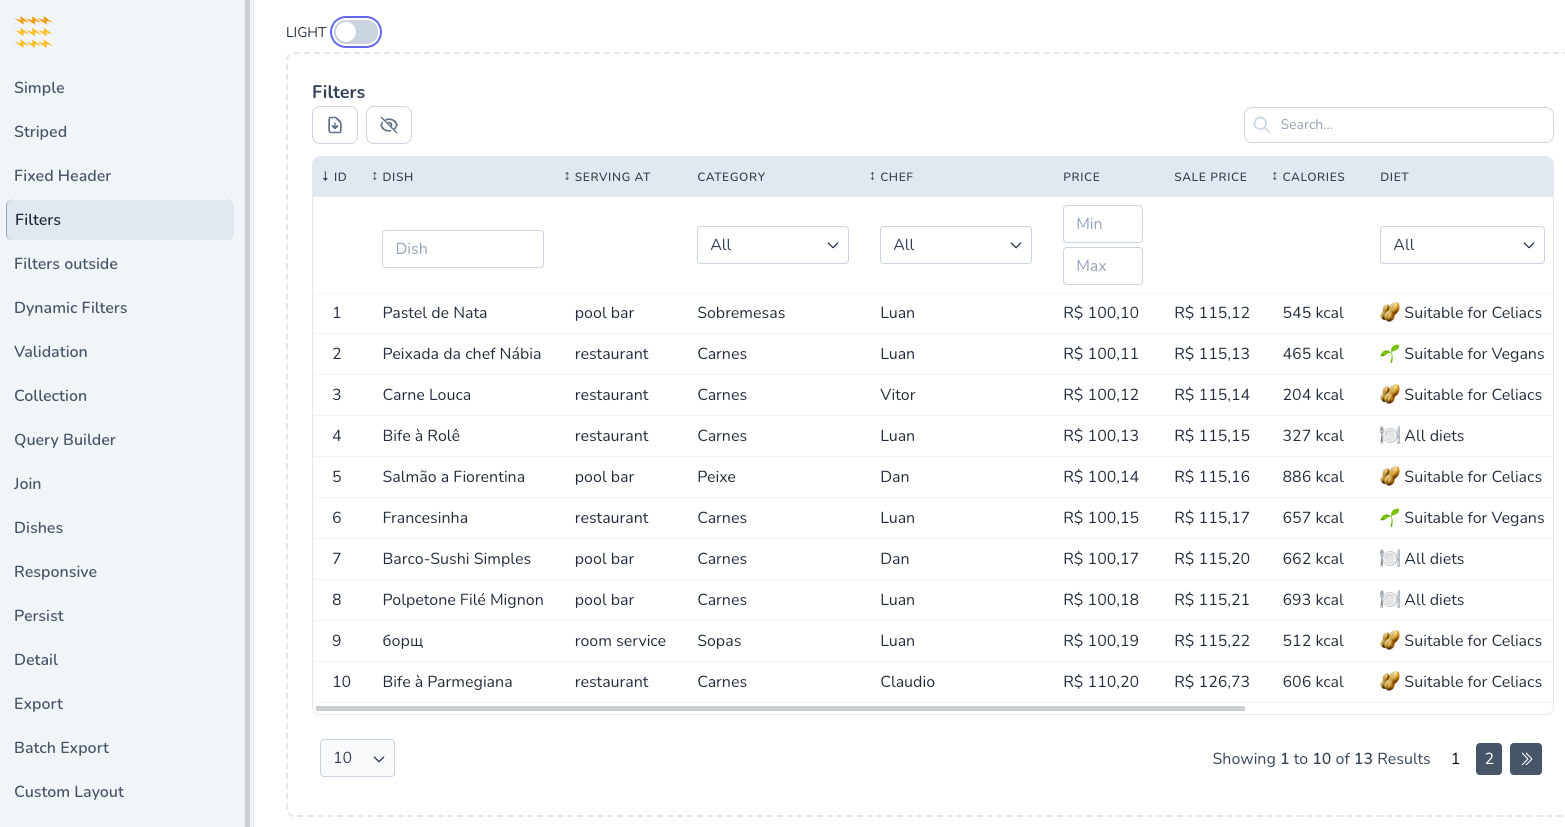Open Batch Export sidebar link
1565x827 pixels.
click(x=62, y=748)
